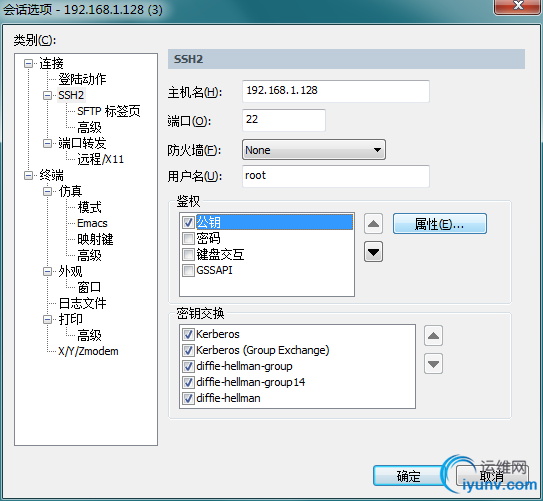543x501 pixels.
Task: Select the Kerberos row text
Action: [218, 334]
